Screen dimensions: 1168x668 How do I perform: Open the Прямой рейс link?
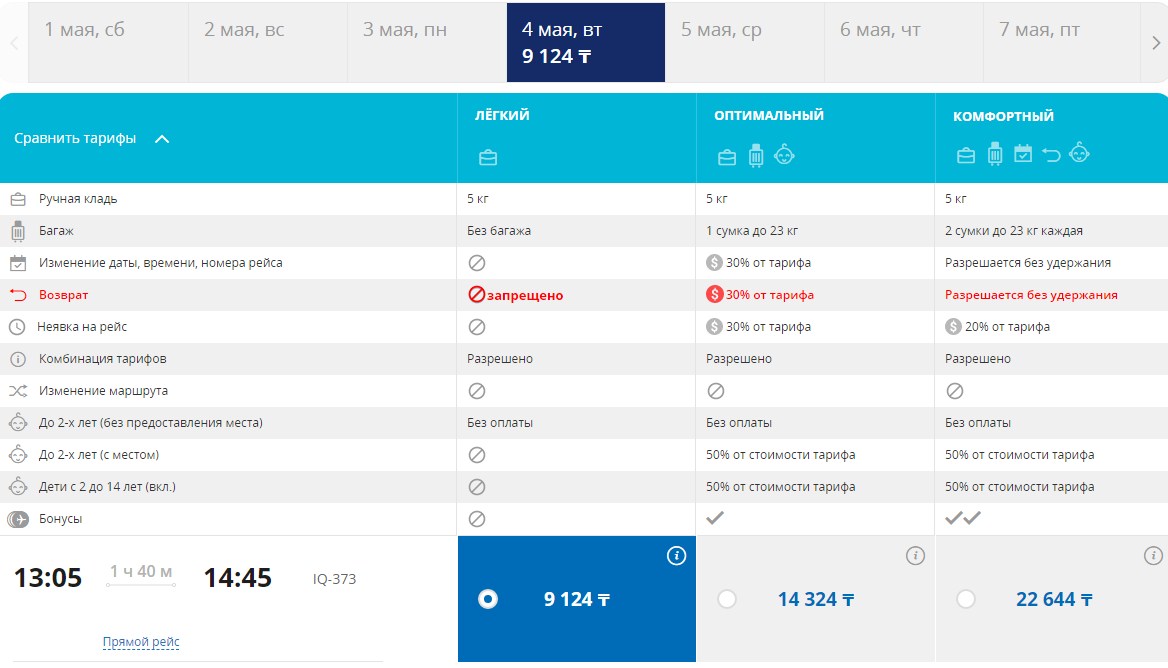[141, 642]
